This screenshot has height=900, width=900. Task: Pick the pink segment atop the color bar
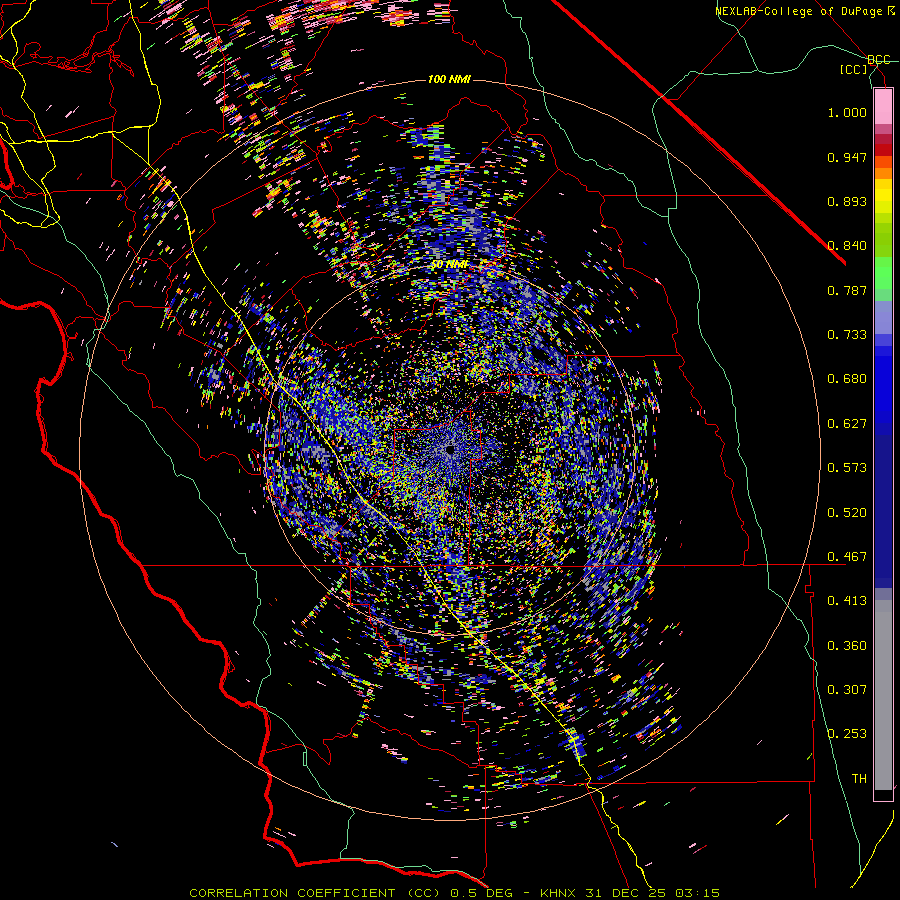883,107
